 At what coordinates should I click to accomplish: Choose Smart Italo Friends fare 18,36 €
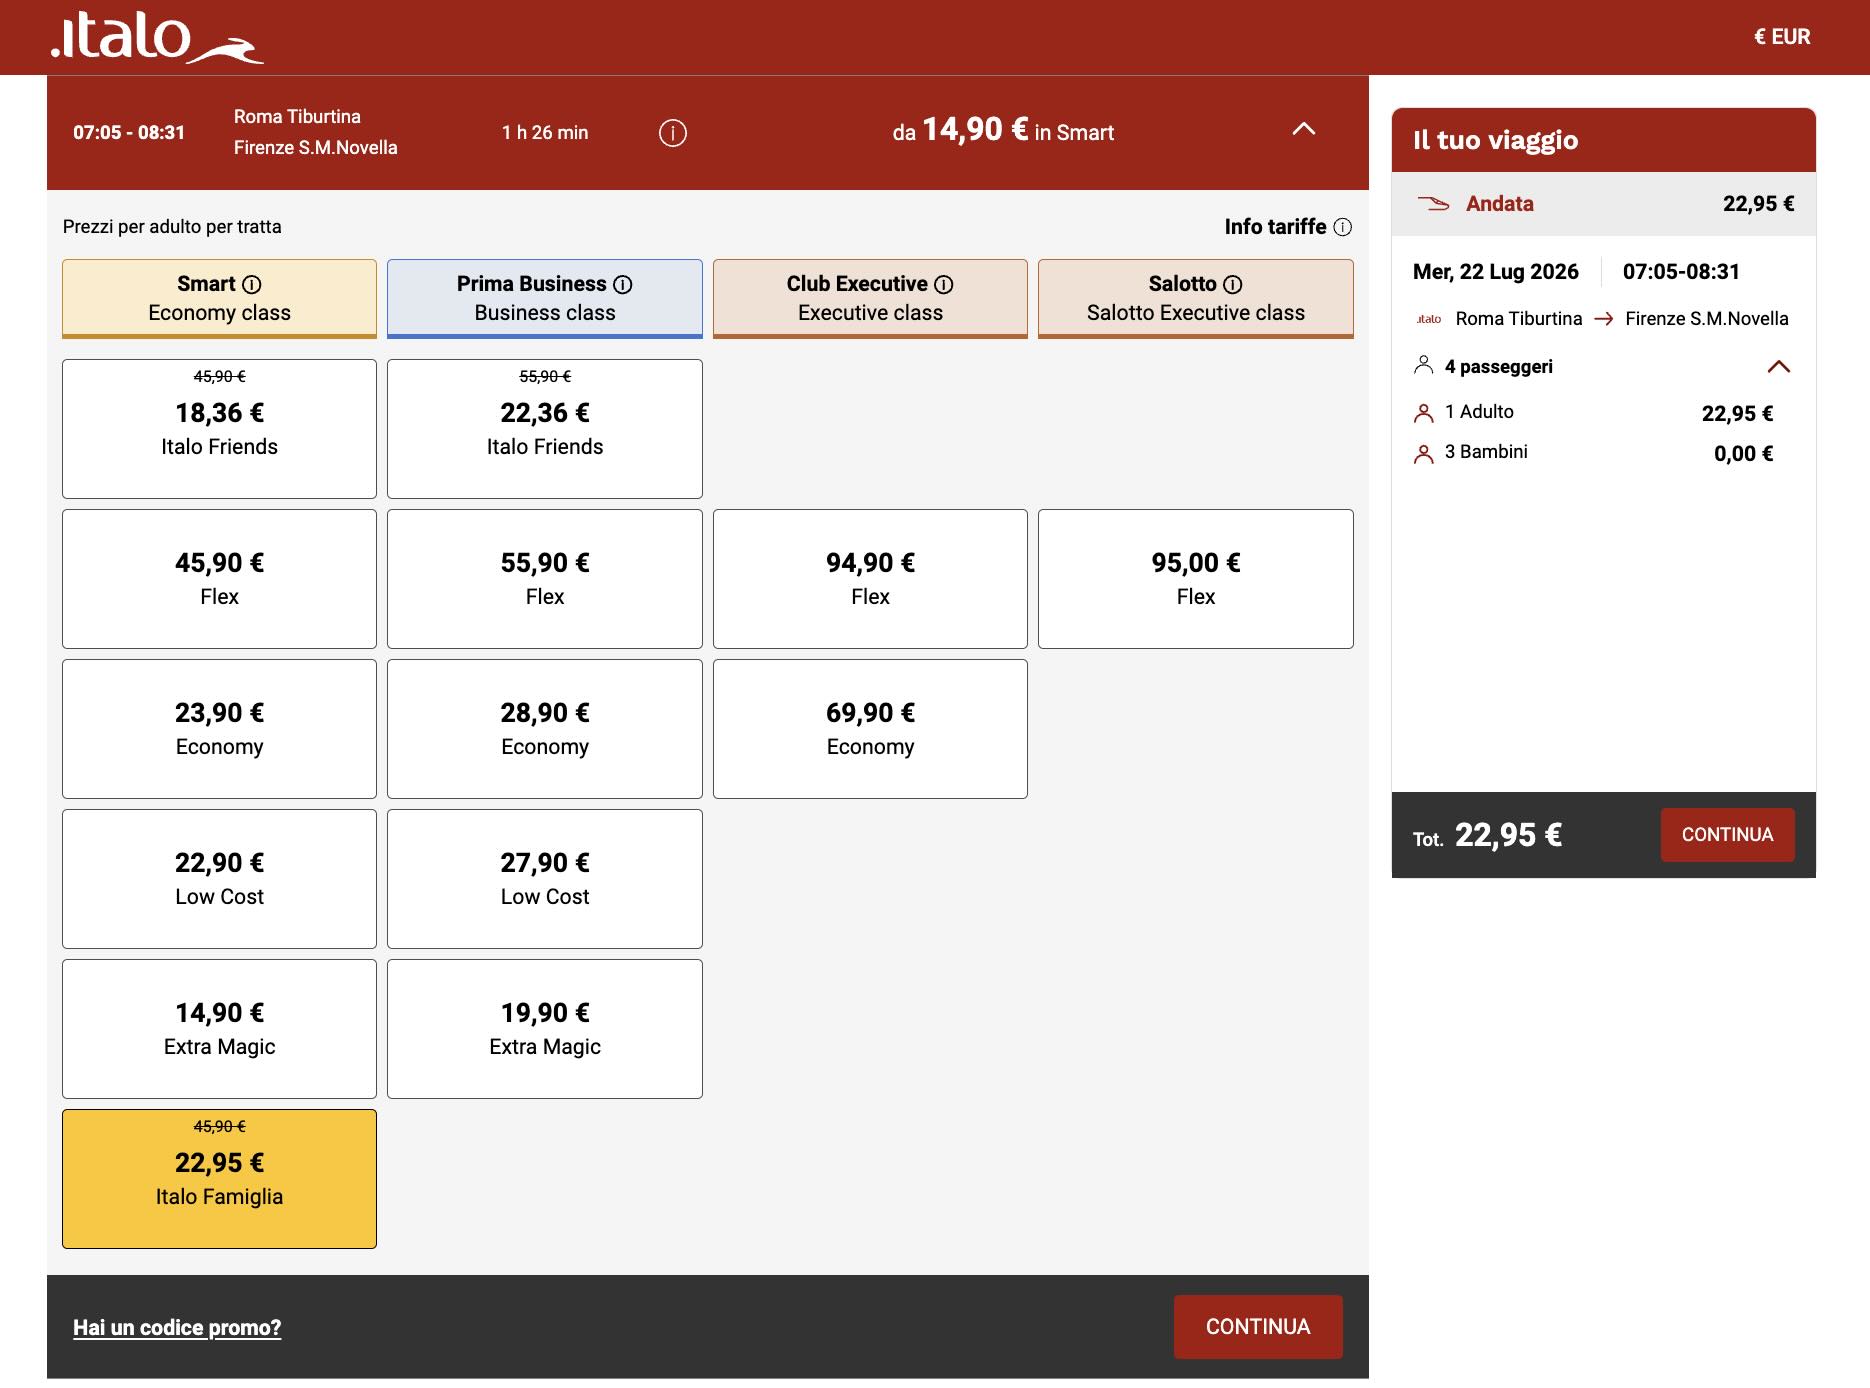coord(220,429)
